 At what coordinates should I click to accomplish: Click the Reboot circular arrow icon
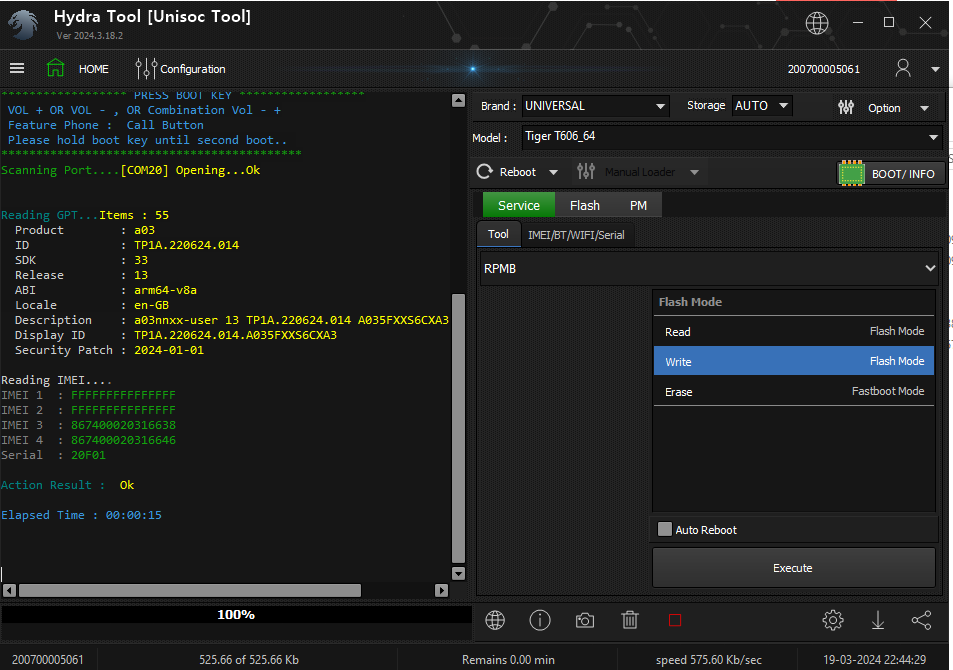coord(484,171)
